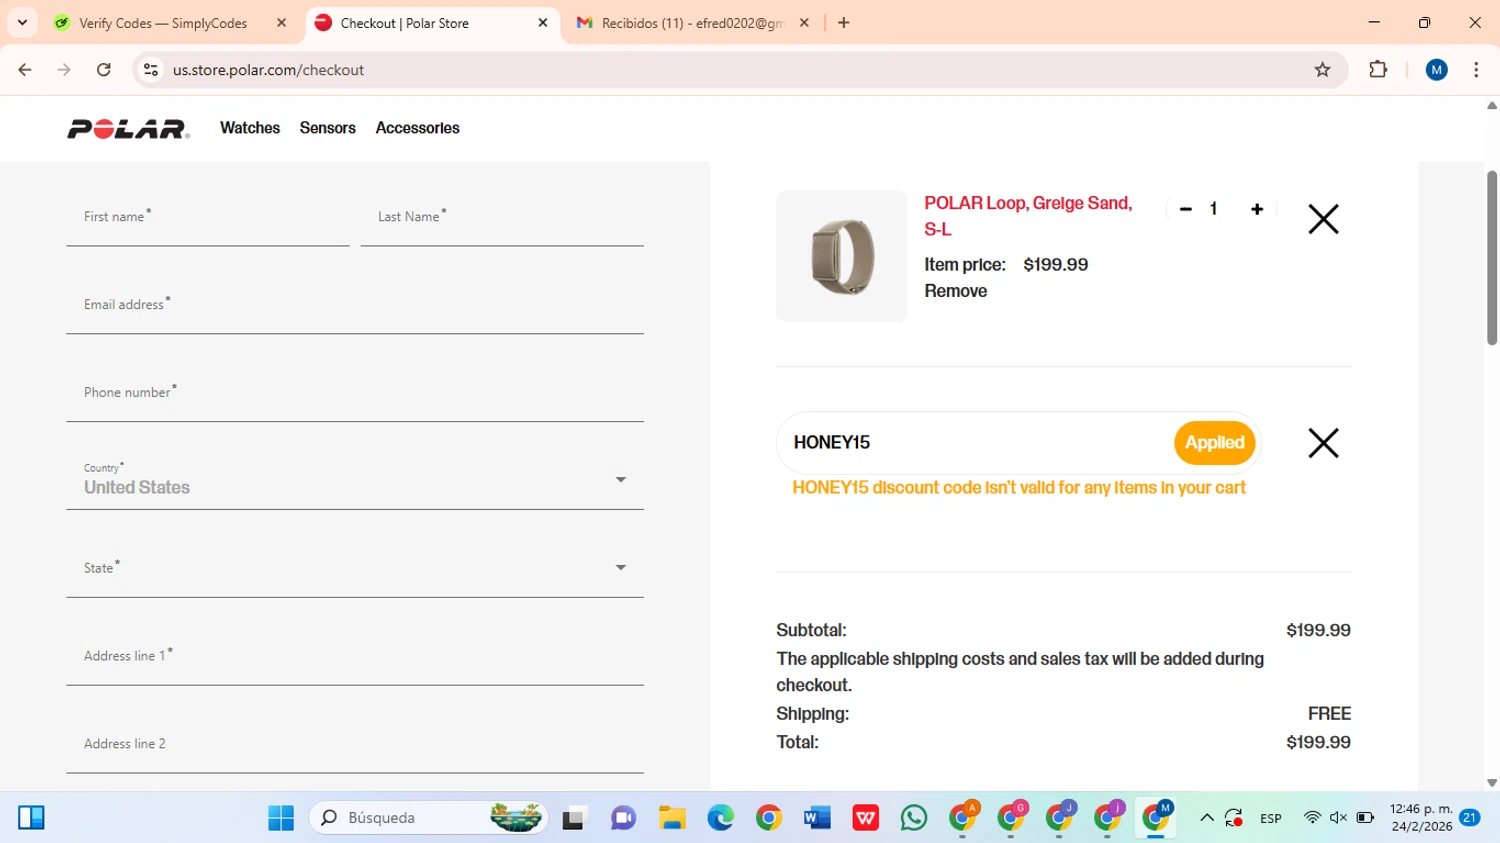This screenshot has width=1500, height=843.
Task: Open Chrome three-dot menu
Action: 1476,70
